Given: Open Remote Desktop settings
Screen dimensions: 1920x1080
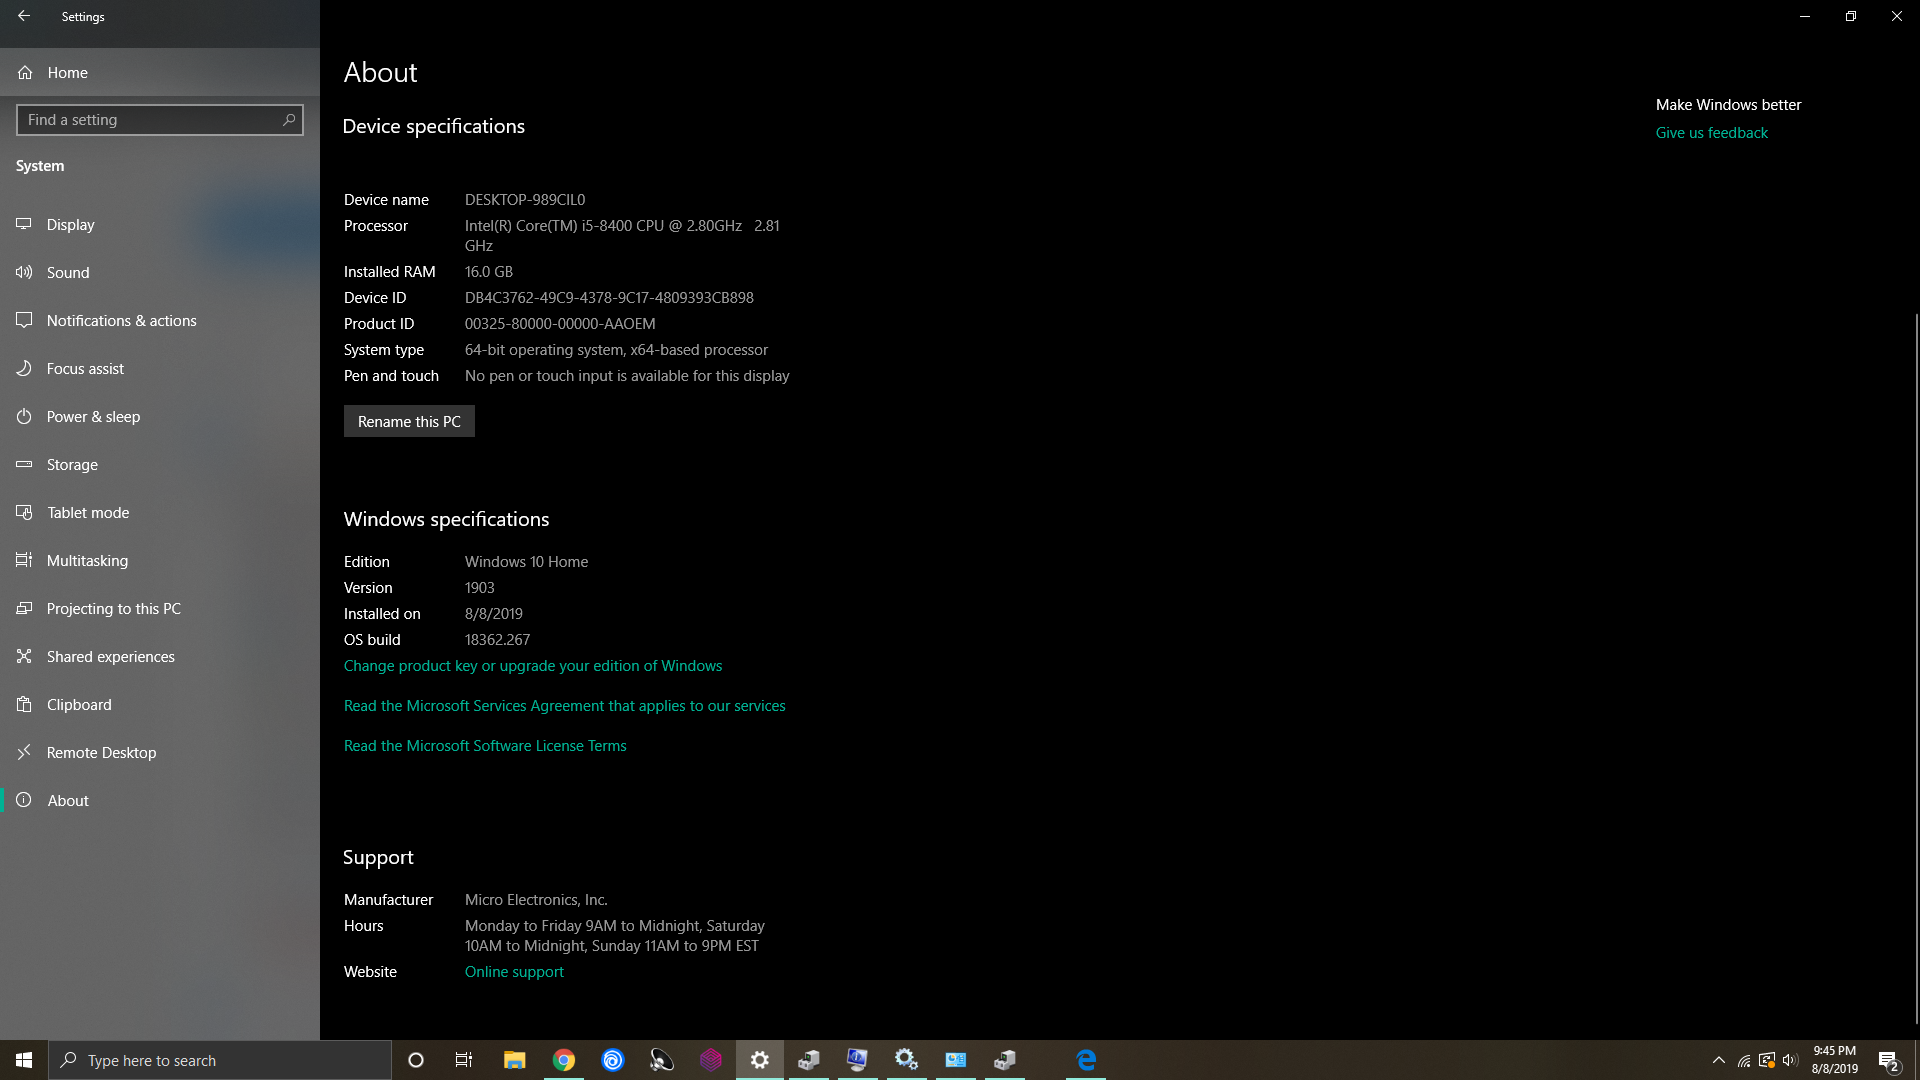Looking at the screenshot, I should pyautogui.click(x=102, y=752).
